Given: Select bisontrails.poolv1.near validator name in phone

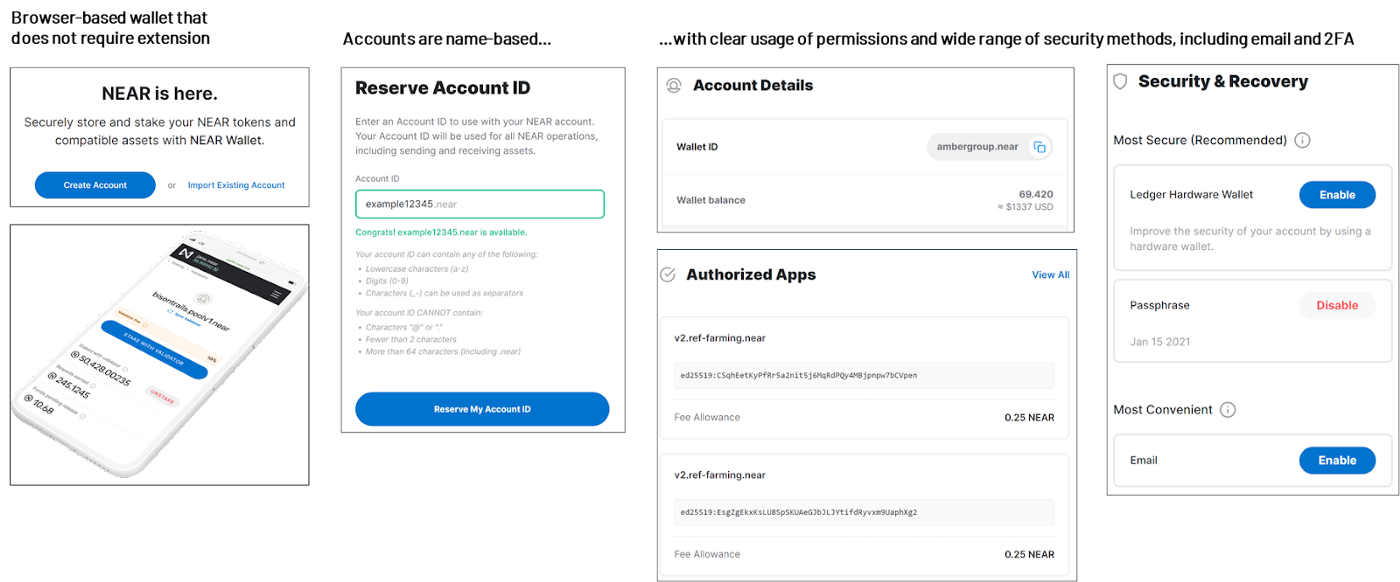Looking at the screenshot, I should [192, 310].
